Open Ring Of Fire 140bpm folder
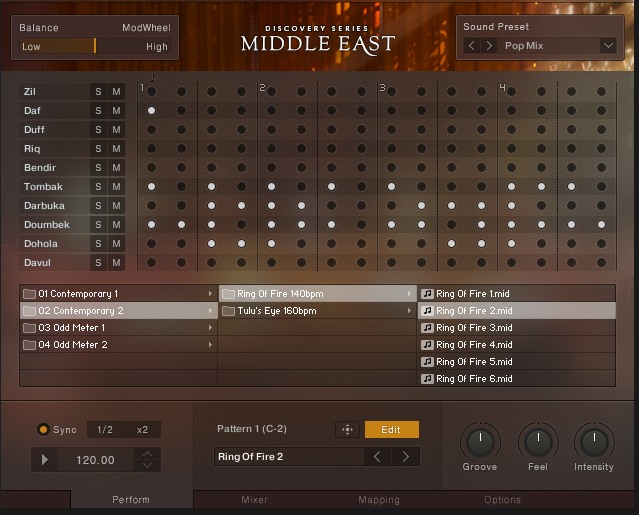This screenshot has height=515, width=639. pyautogui.click(x=317, y=294)
